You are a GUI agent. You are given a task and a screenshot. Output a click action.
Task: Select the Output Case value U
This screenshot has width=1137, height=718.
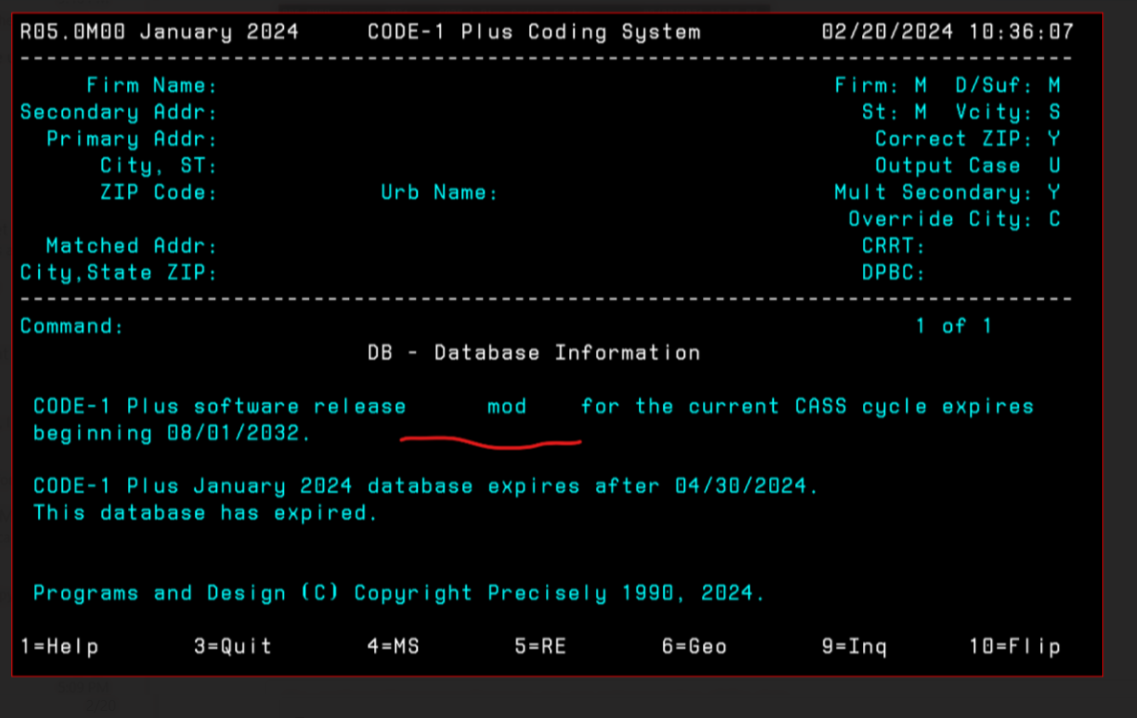pos(1054,166)
